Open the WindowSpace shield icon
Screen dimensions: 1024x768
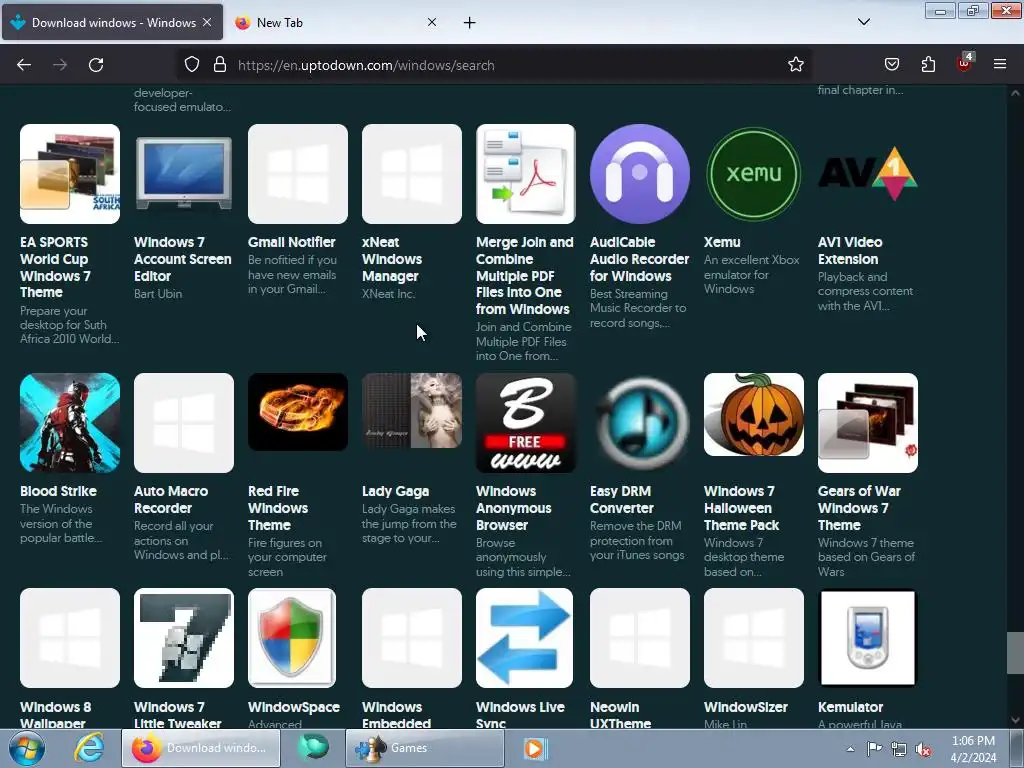[292, 638]
